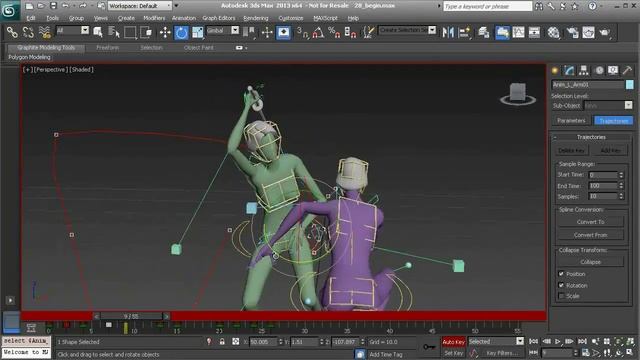Viewport: 640px width, 360px height.
Task: Toggle the Graphite Modeling Tools ribbon icon
Action: pyautogui.click(x=502, y=32)
